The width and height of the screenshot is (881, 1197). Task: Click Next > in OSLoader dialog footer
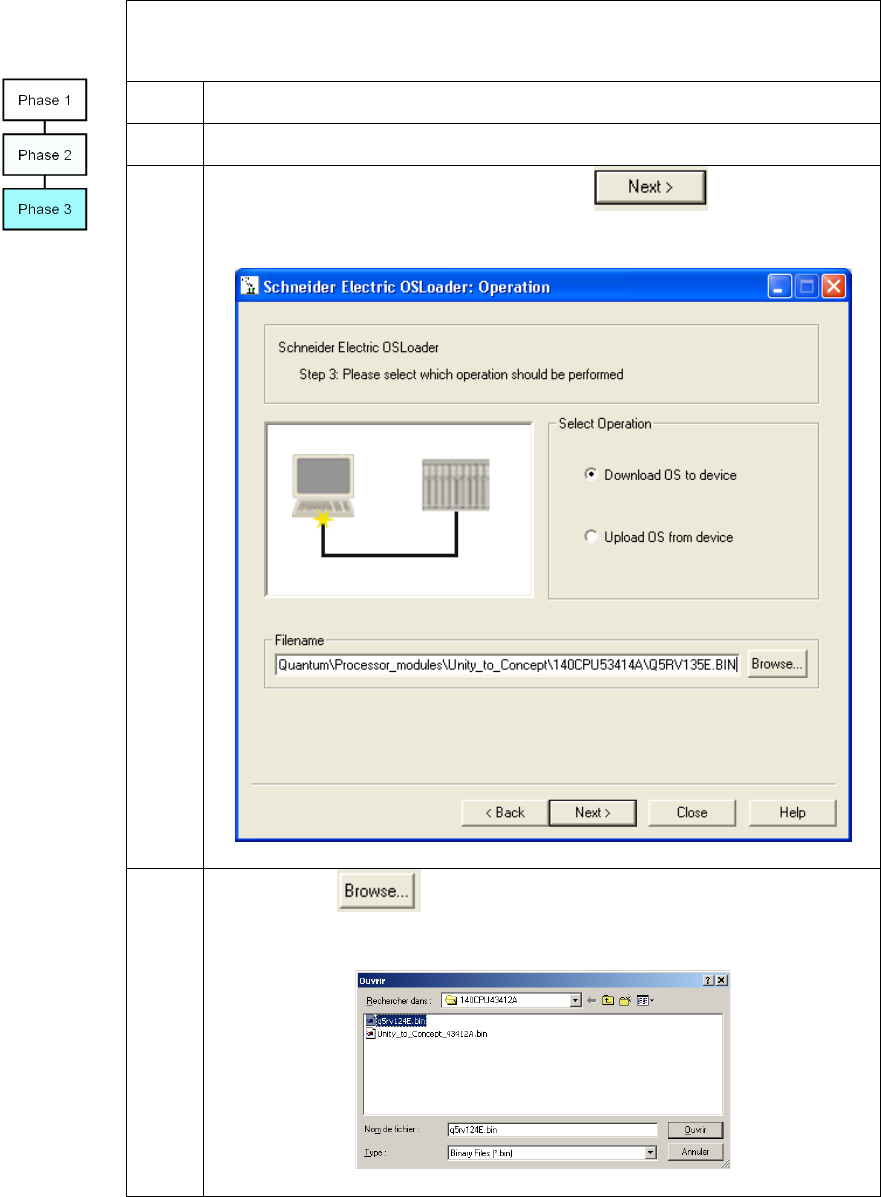pos(592,813)
